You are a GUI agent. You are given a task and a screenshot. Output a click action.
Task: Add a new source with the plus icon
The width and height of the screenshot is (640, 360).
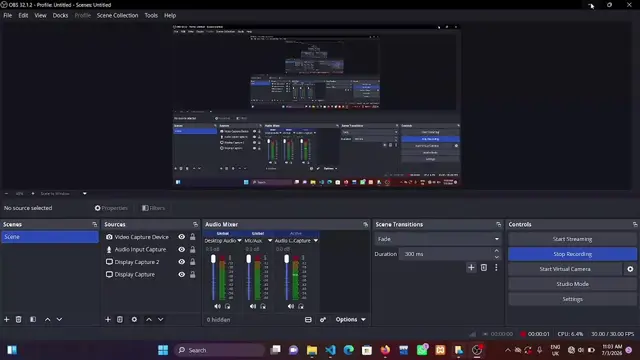coord(108,320)
